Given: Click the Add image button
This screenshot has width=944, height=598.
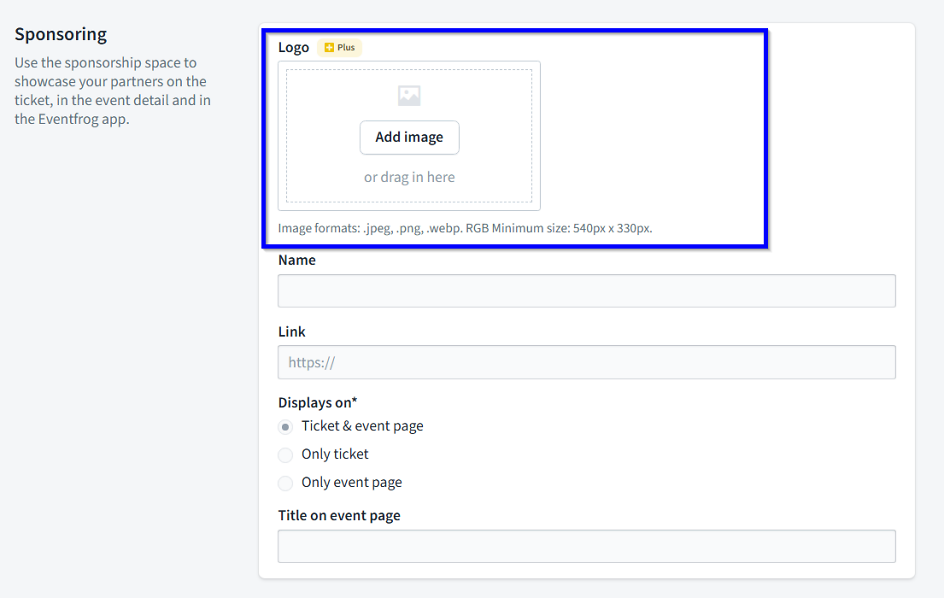Looking at the screenshot, I should pyautogui.click(x=409, y=138).
